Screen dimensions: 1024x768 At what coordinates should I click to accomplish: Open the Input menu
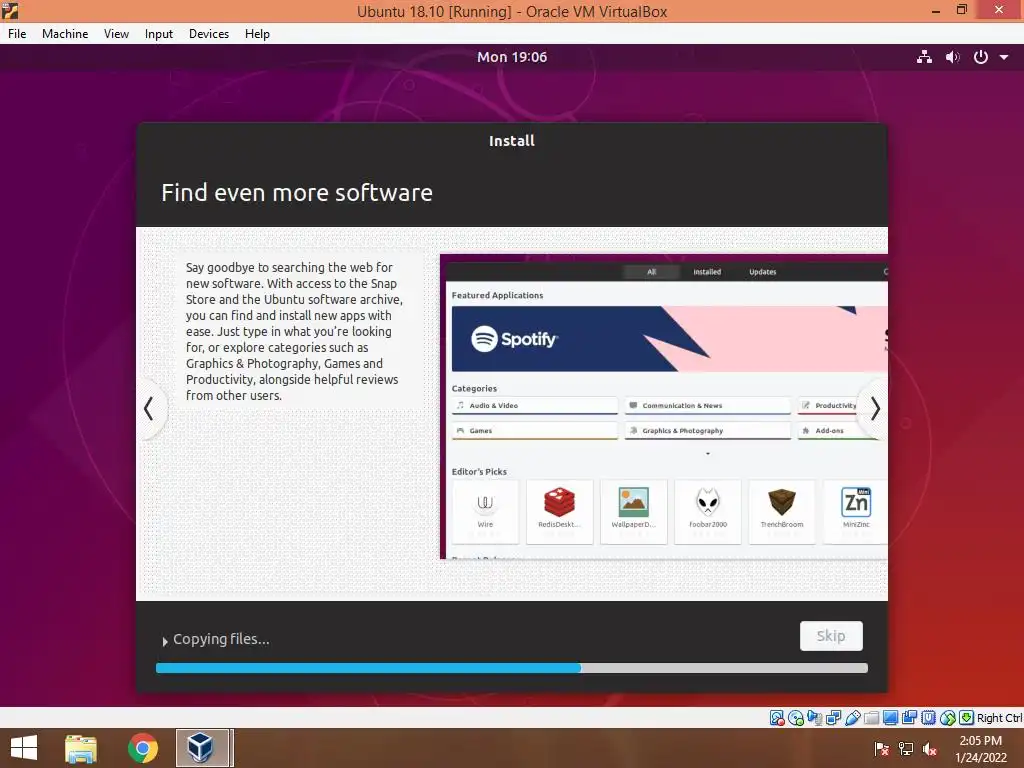(x=159, y=34)
